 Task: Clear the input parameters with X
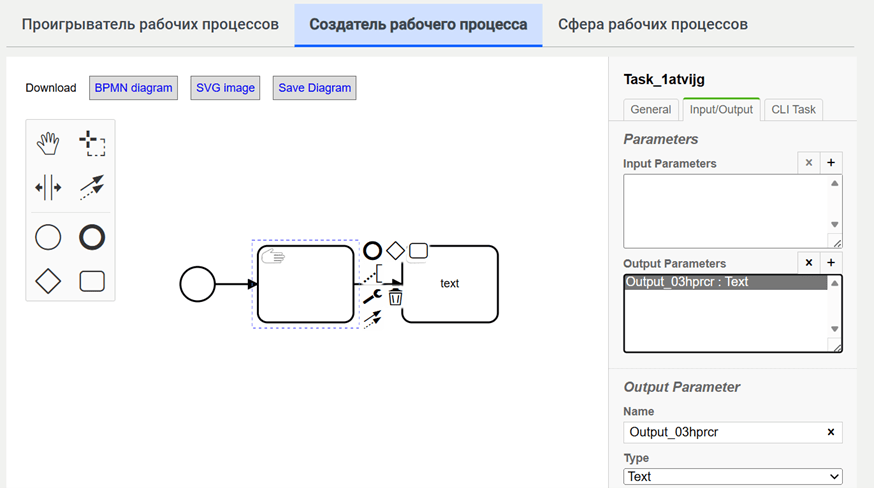click(809, 163)
